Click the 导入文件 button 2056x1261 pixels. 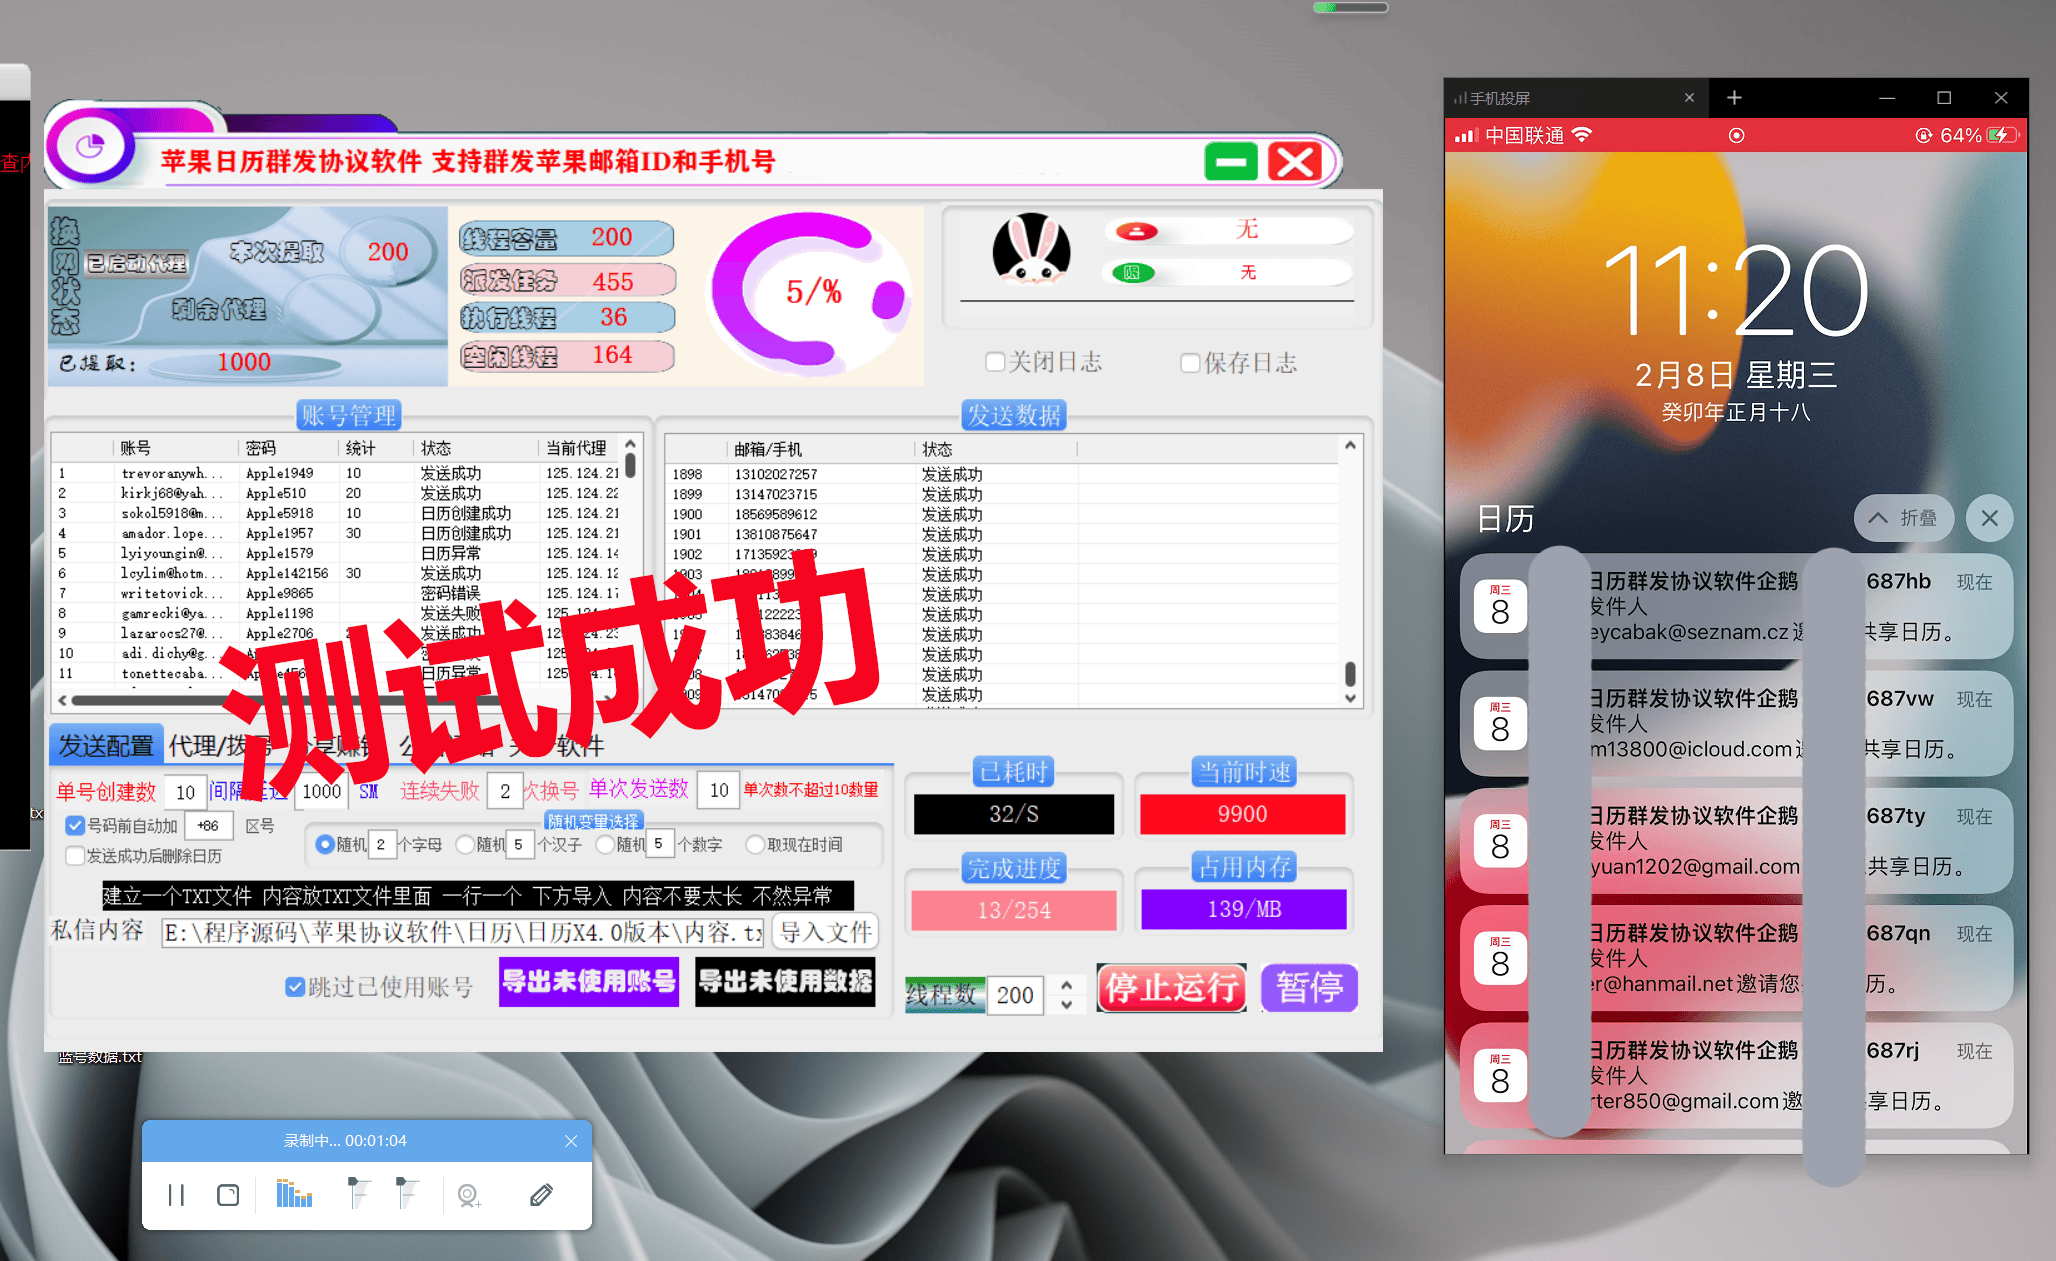click(826, 932)
